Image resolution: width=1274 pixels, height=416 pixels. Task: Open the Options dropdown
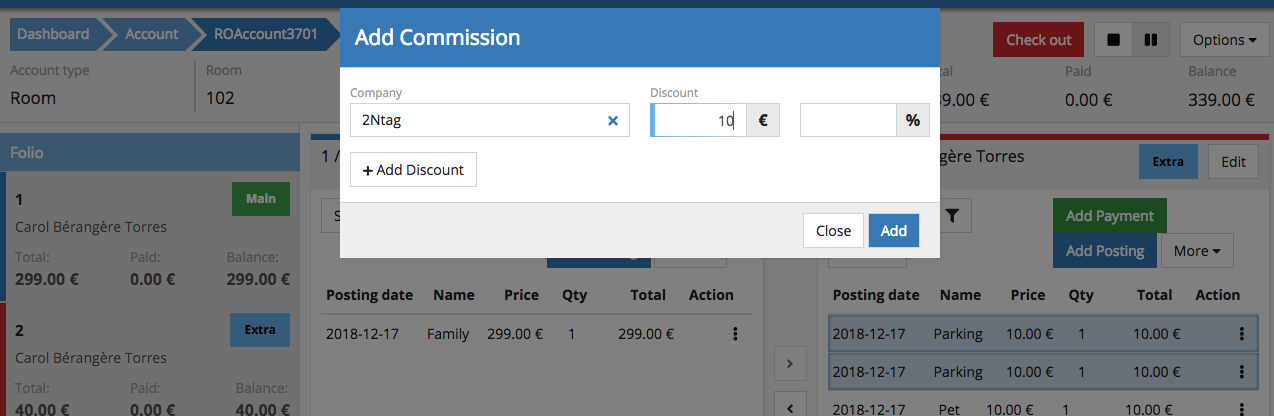1224,40
